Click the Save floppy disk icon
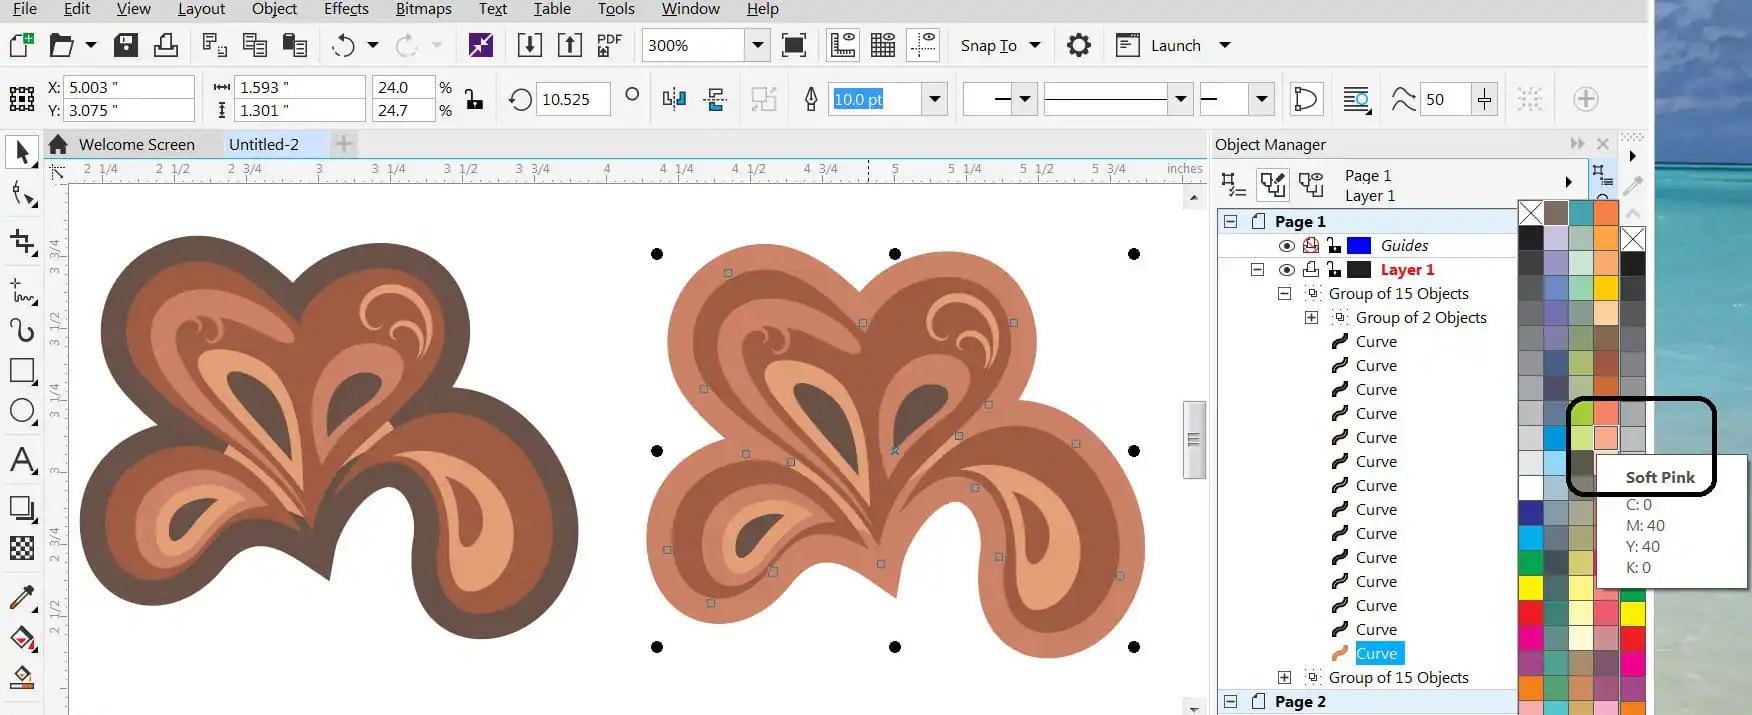The height and width of the screenshot is (715, 1752). [x=126, y=45]
